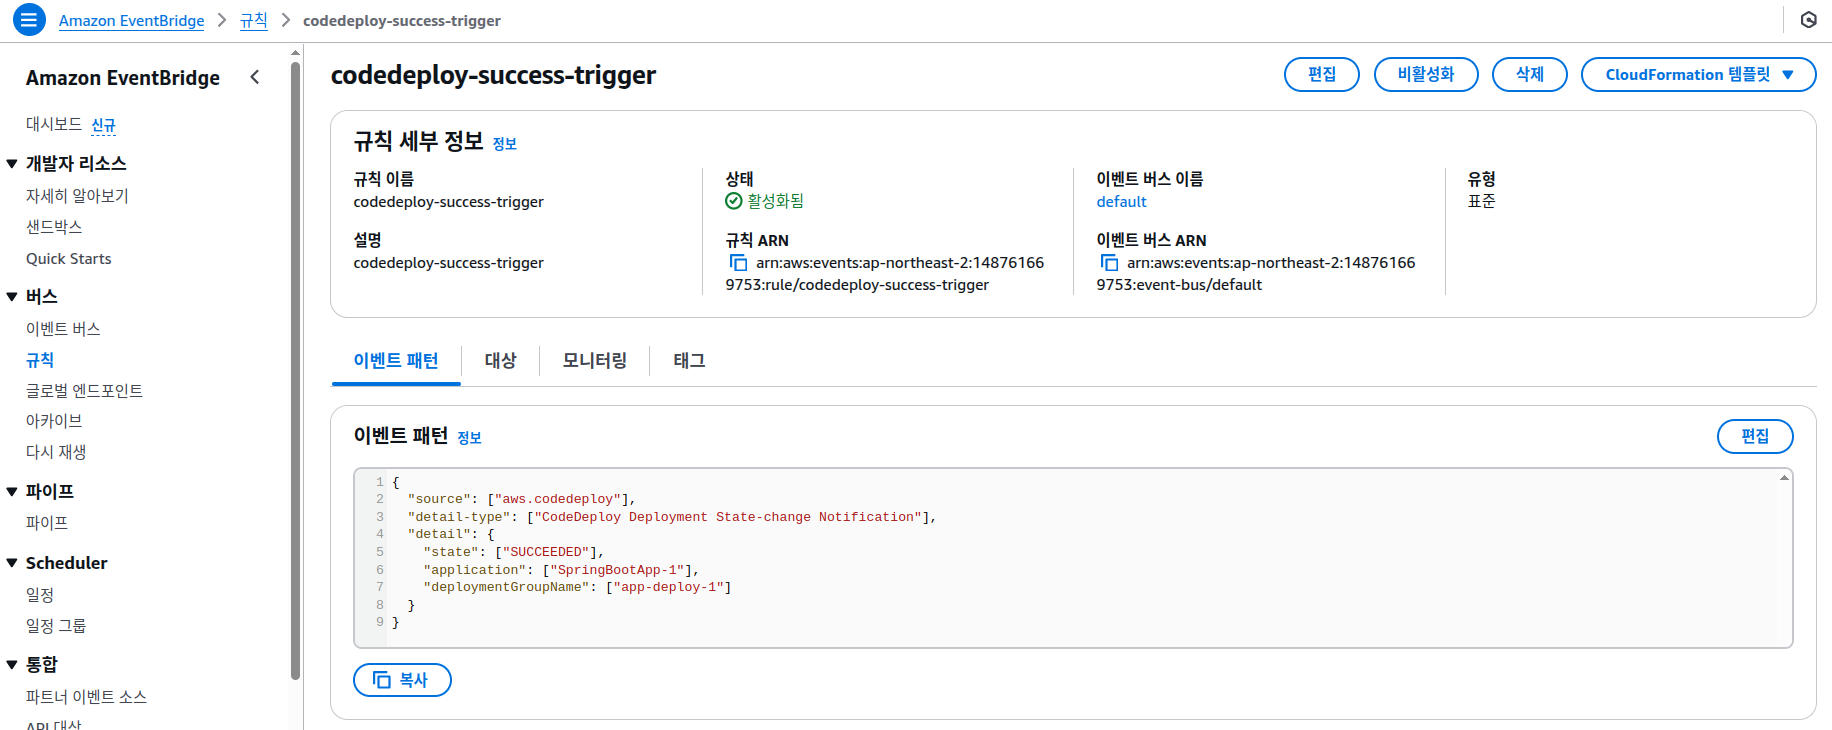Open 파트너 이벤트 소스 in sidebar
Image resolution: width=1832 pixels, height=730 pixels.
[x=86, y=697]
